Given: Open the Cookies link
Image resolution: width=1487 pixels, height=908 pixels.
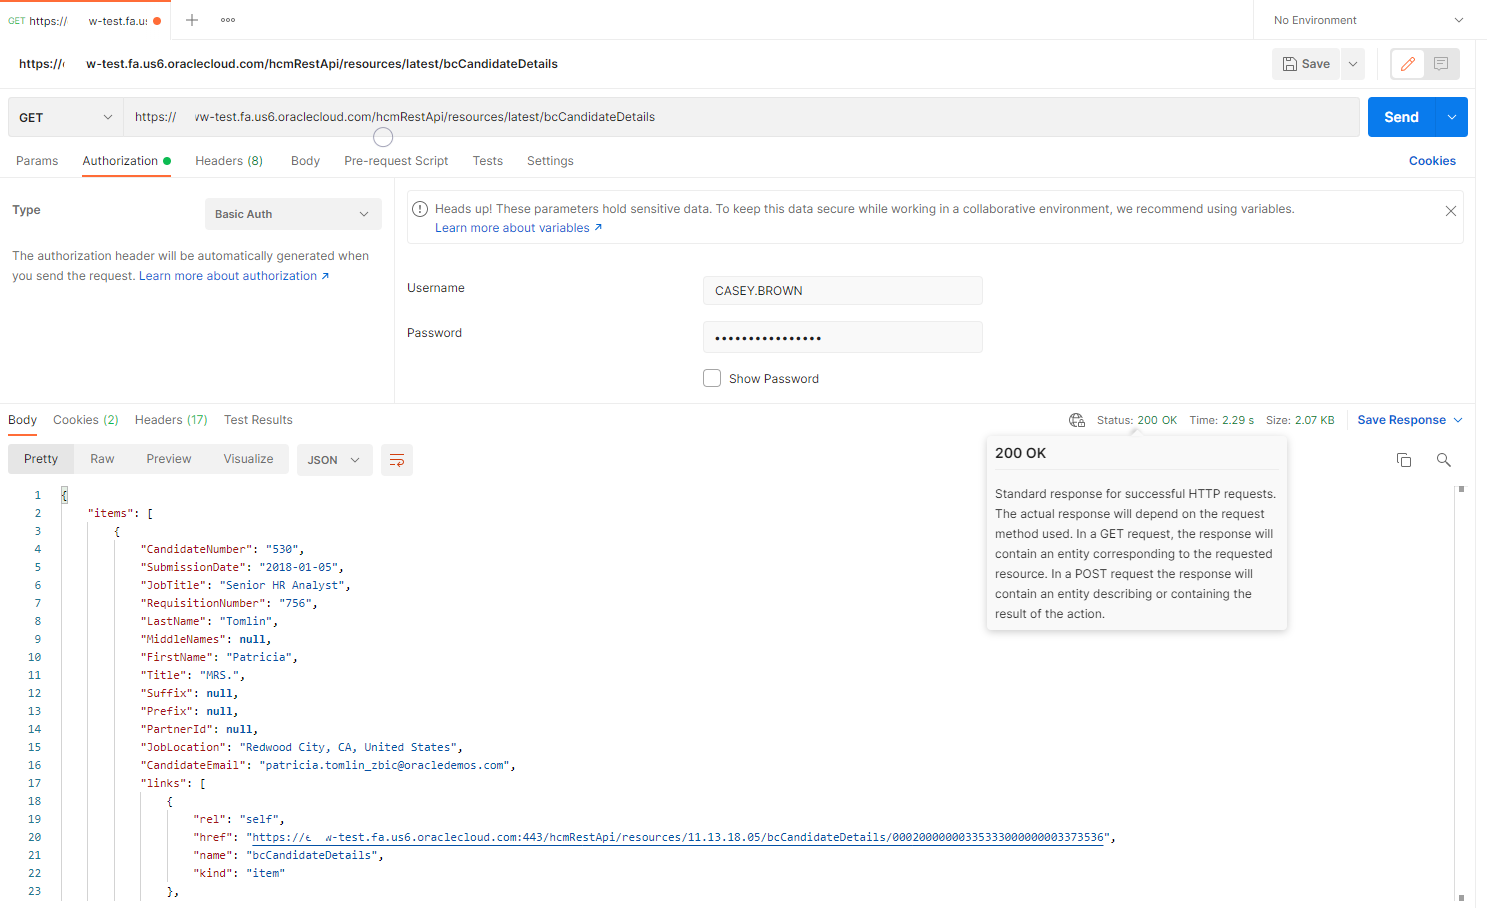Looking at the screenshot, I should (x=1432, y=161).
